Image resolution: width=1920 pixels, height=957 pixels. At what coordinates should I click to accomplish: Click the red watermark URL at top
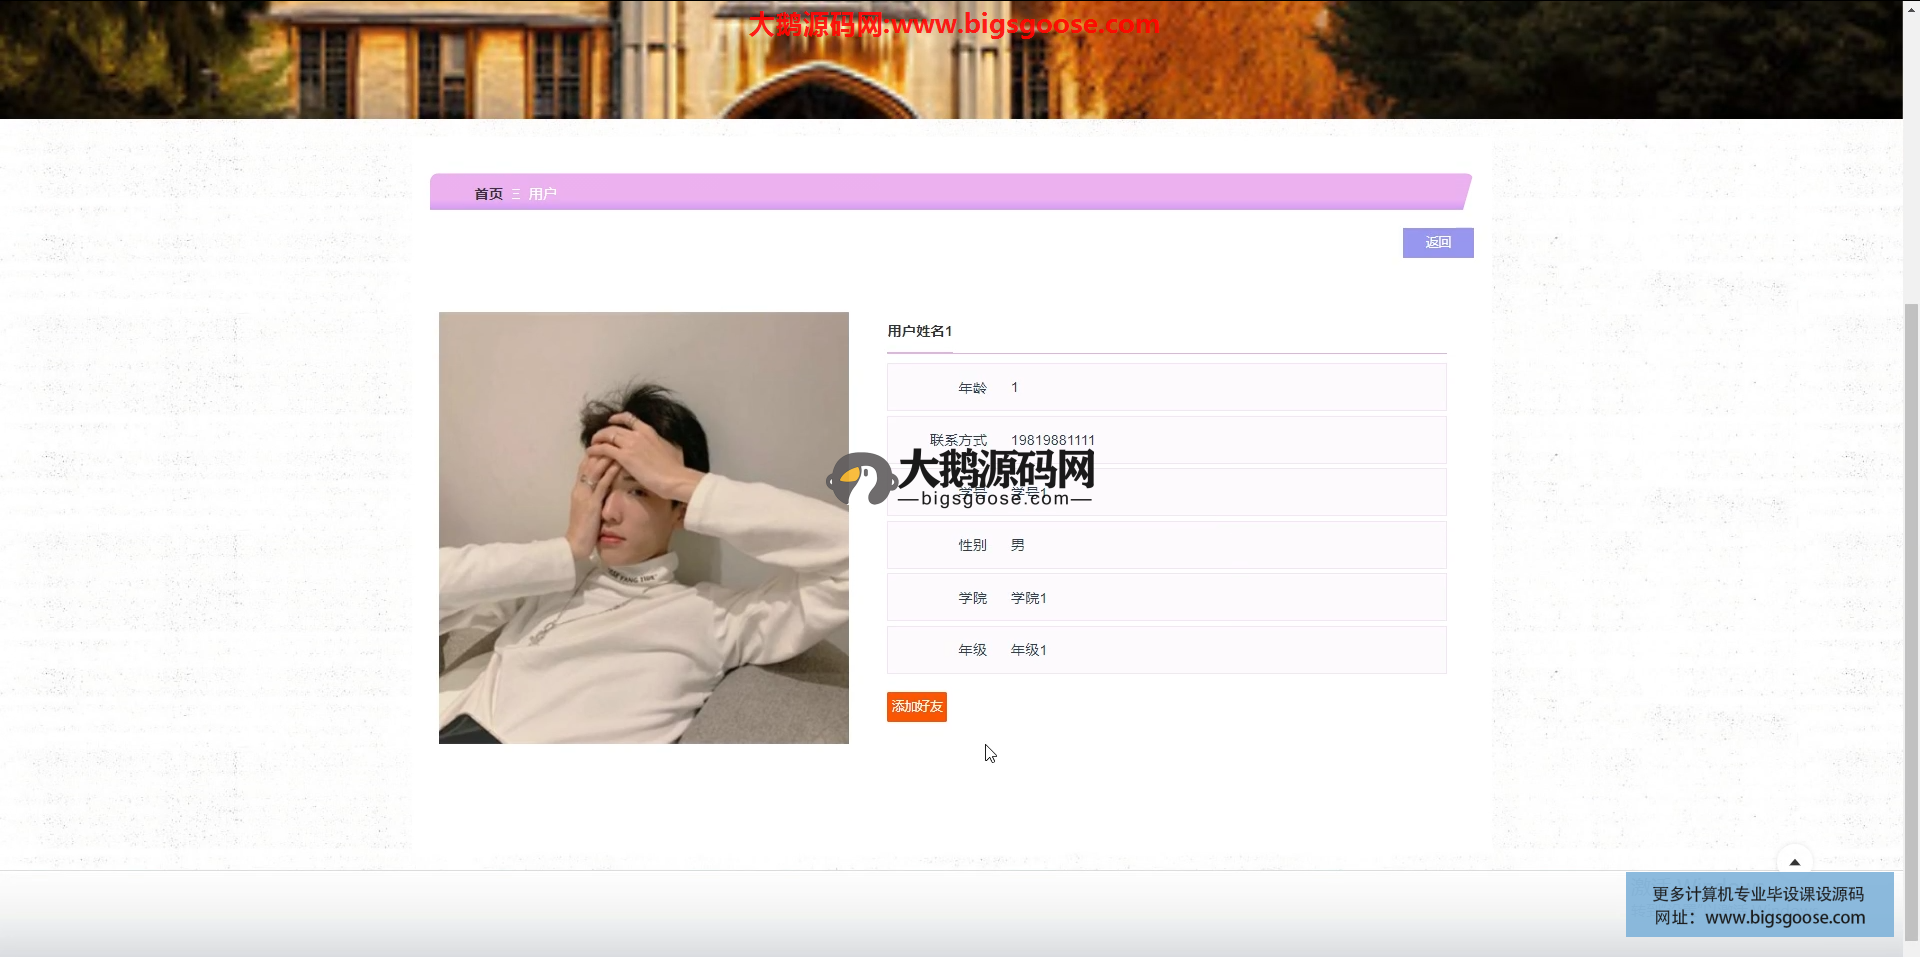coord(954,24)
